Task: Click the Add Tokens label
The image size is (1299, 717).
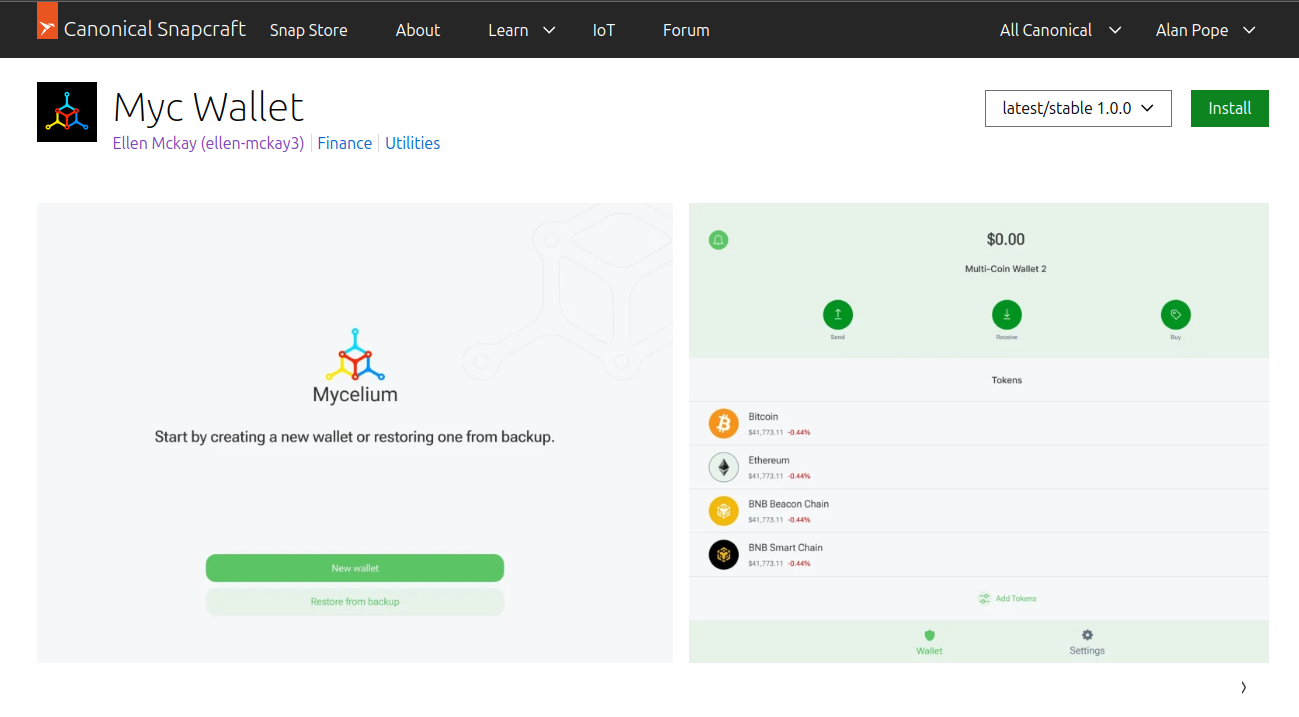Action: [x=1016, y=598]
